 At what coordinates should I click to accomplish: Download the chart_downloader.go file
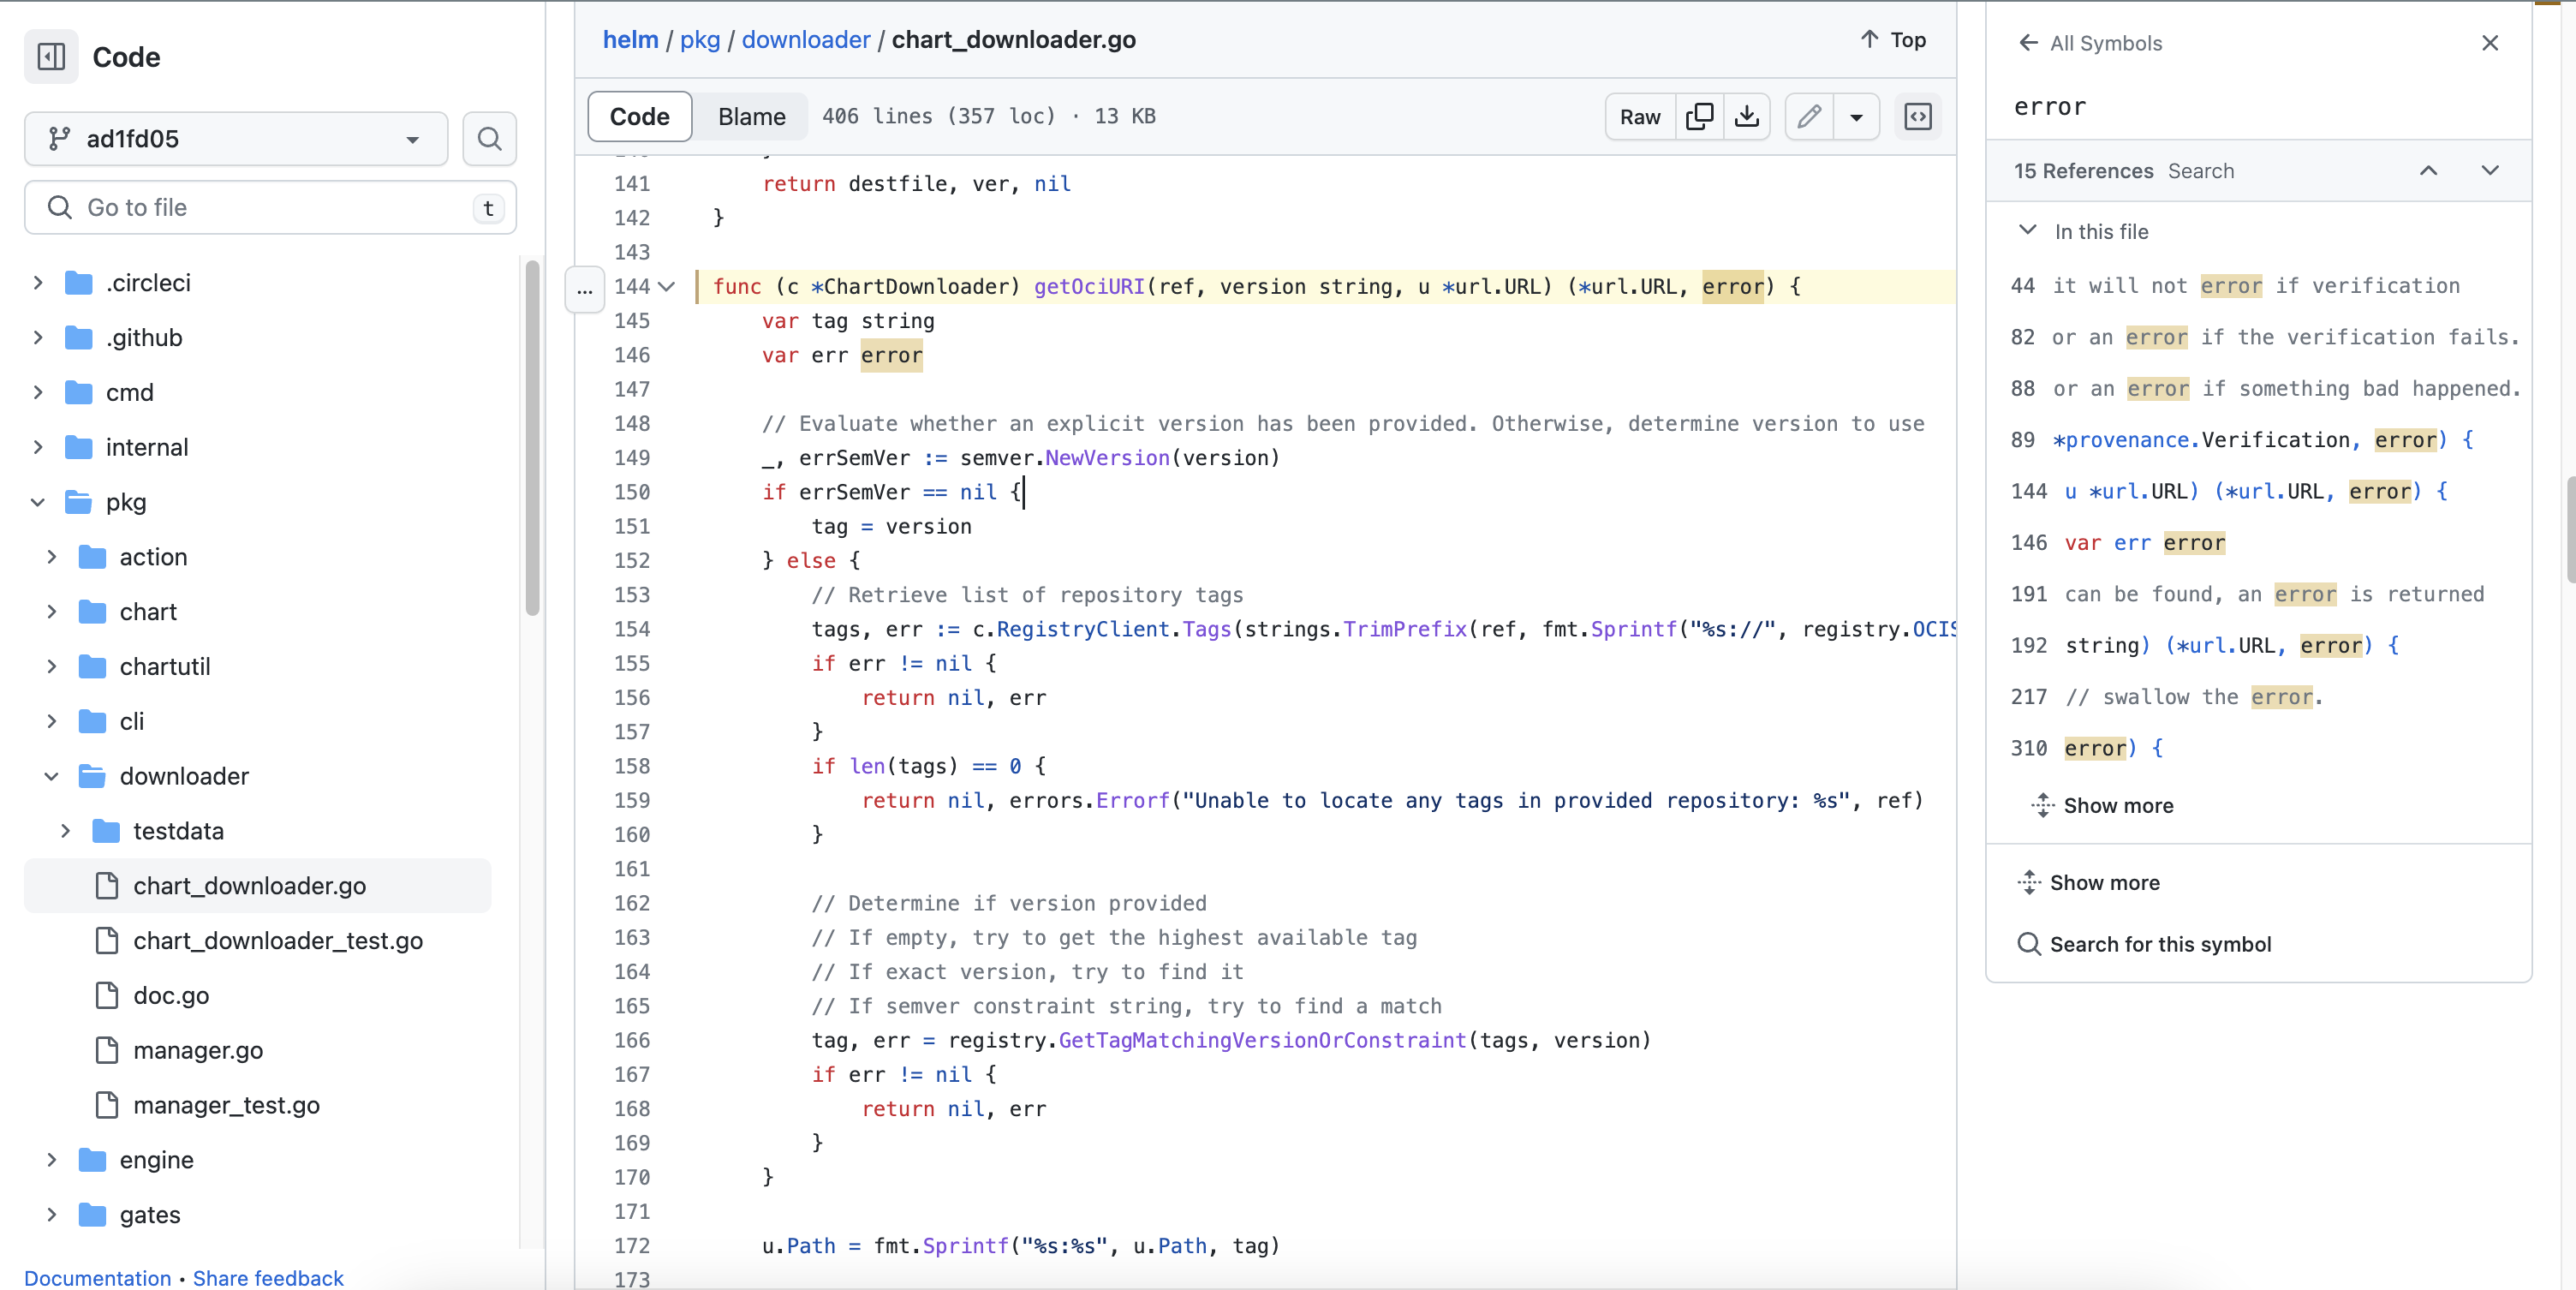coord(1746,116)
